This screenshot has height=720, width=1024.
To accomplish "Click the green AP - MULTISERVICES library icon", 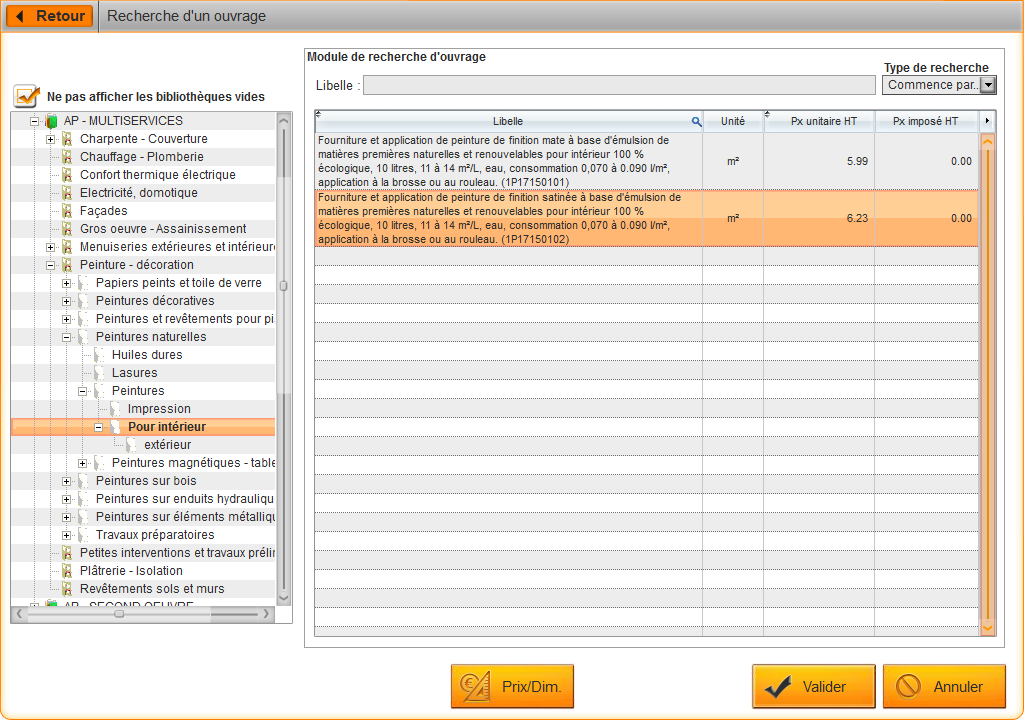I will (52, 121).
